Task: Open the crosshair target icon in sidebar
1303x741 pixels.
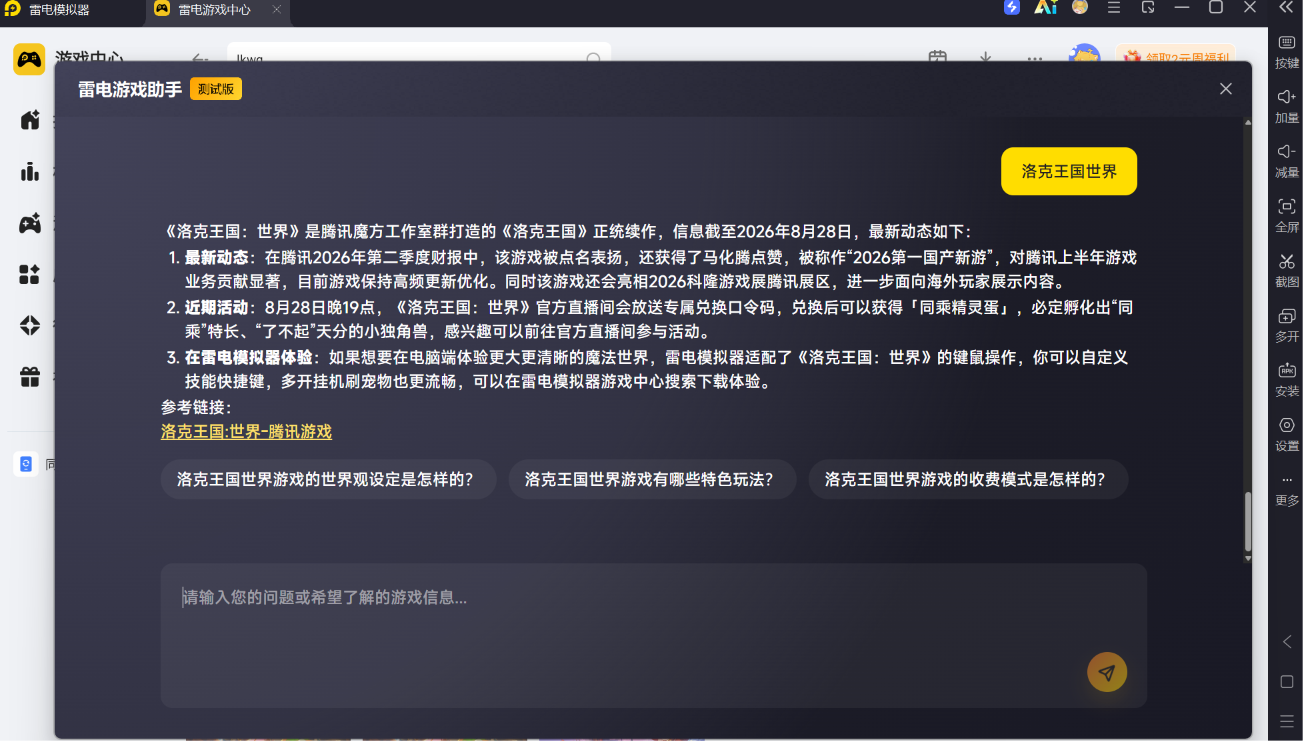Action: (x=30, y=325)
